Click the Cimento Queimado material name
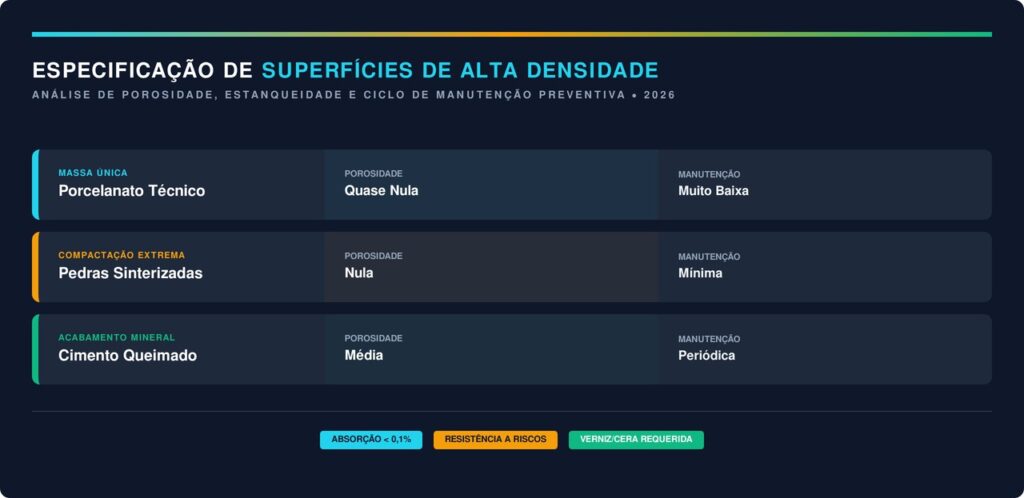1024x498 pixels. 127,355
